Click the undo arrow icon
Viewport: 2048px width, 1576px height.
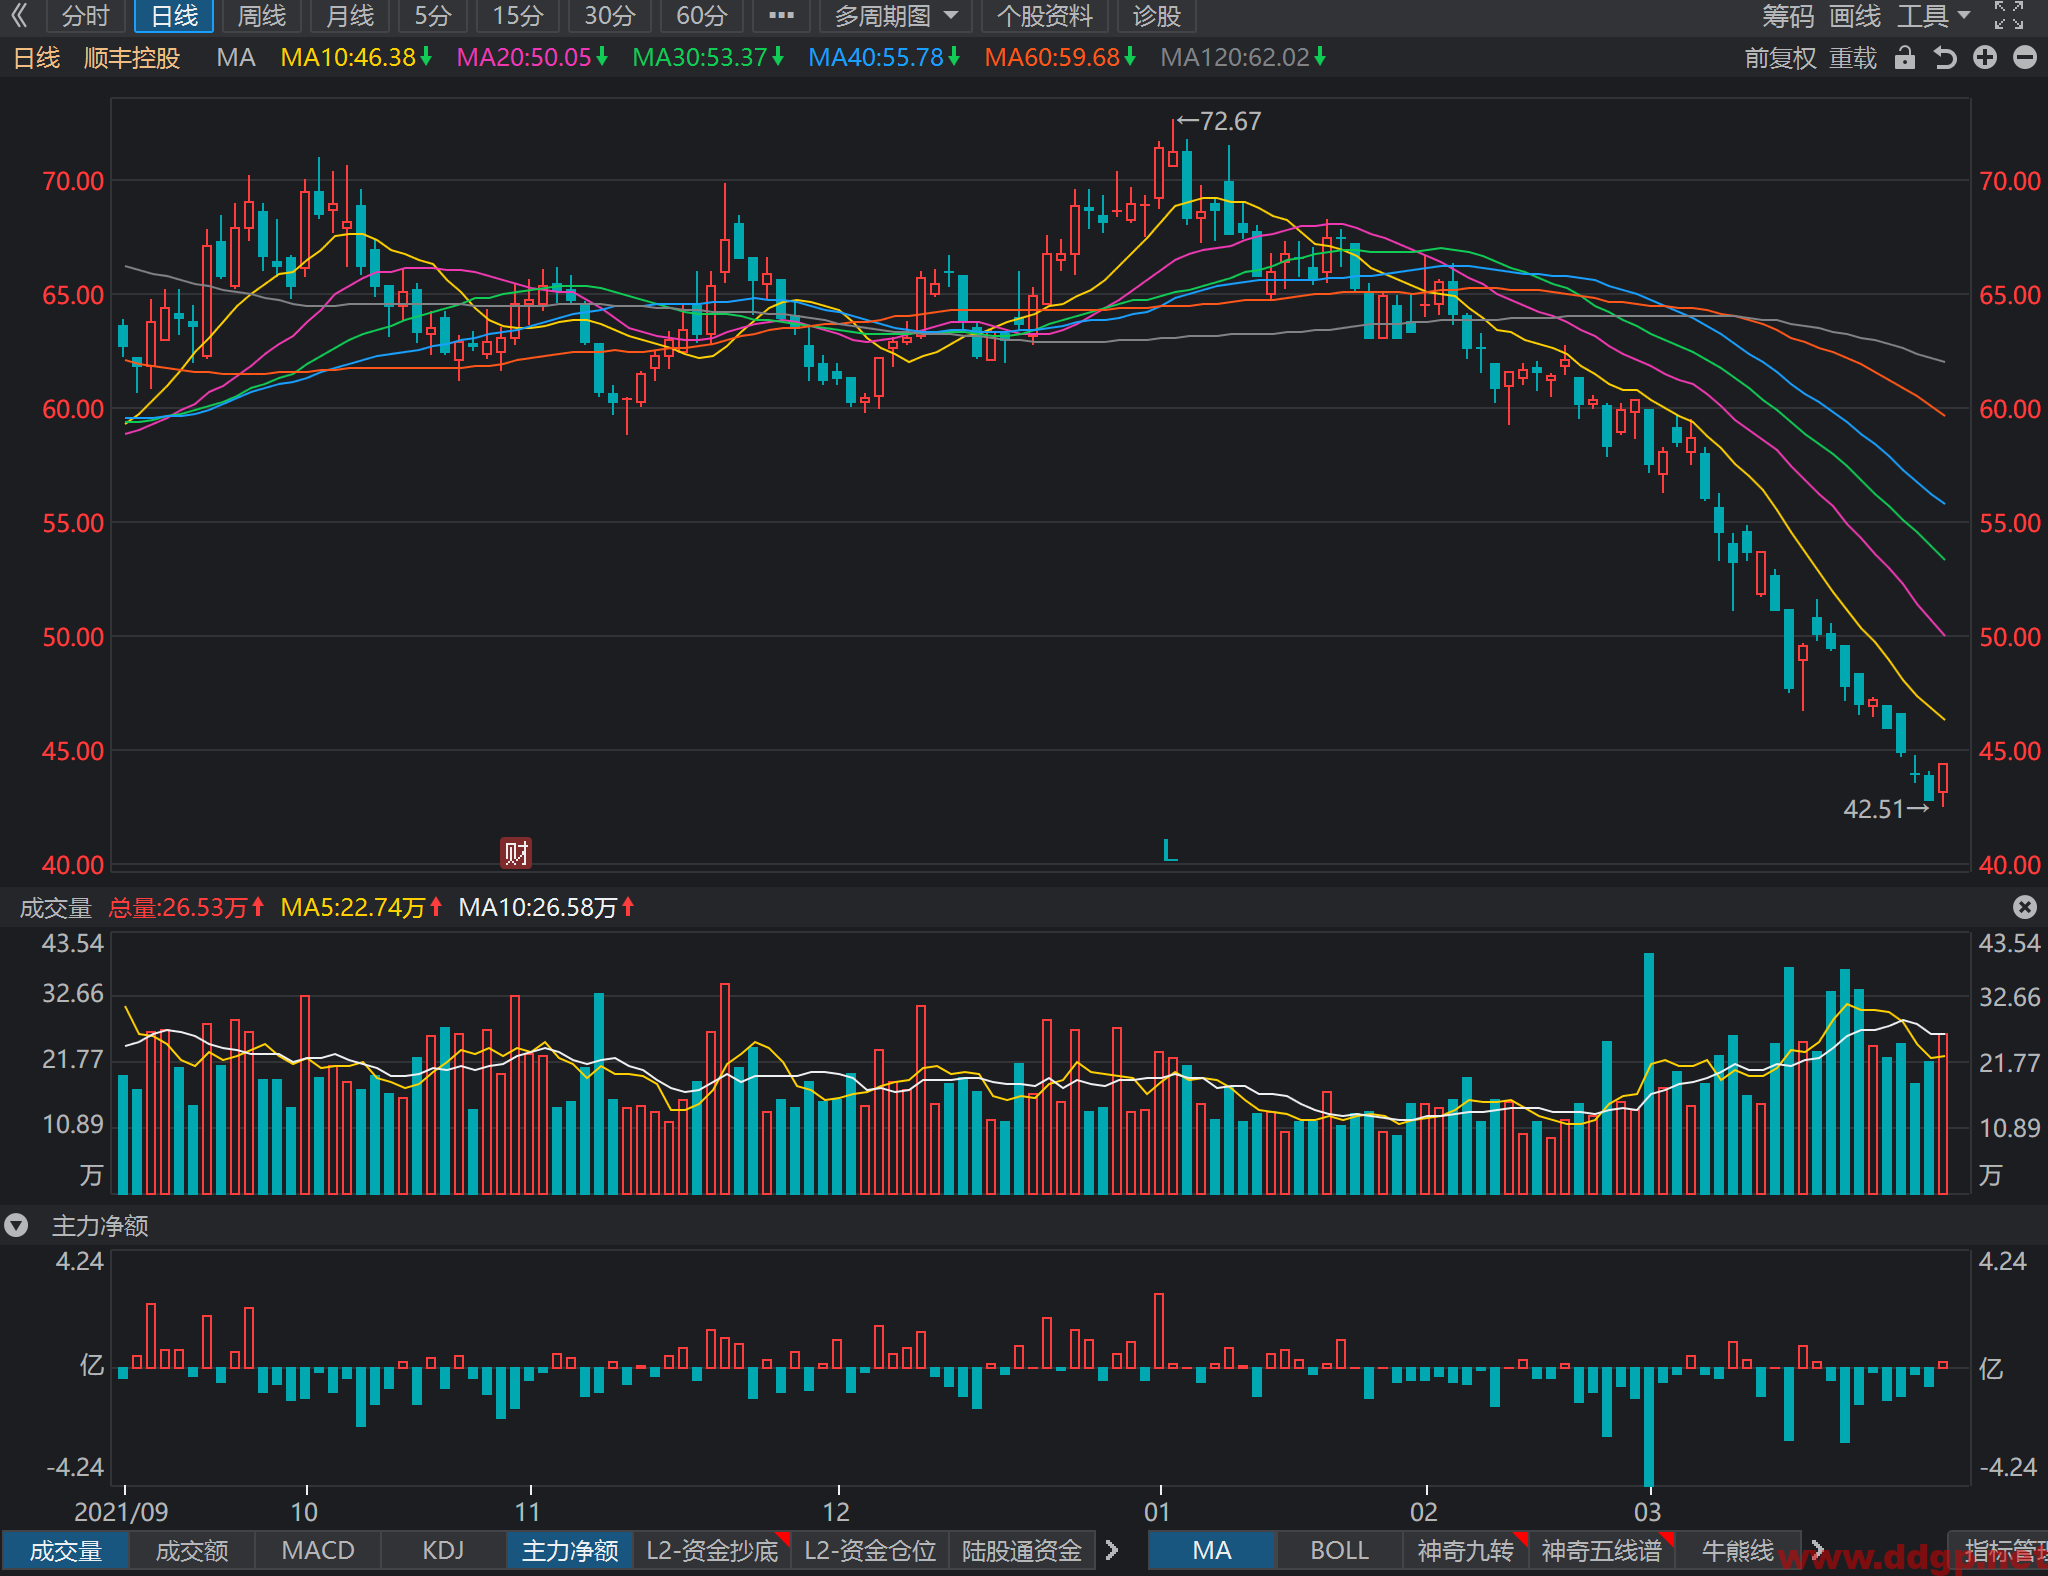click(1945, 58)
